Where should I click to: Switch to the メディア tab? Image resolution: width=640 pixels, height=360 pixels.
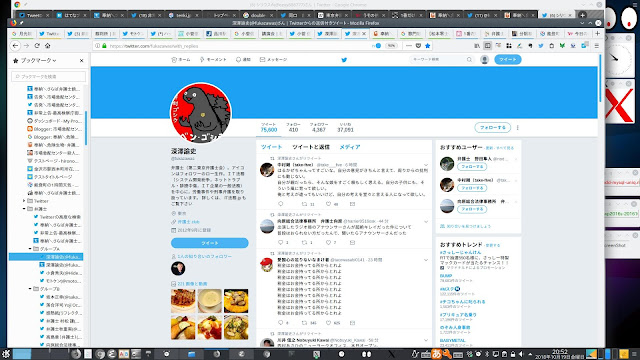coord(350,147)
